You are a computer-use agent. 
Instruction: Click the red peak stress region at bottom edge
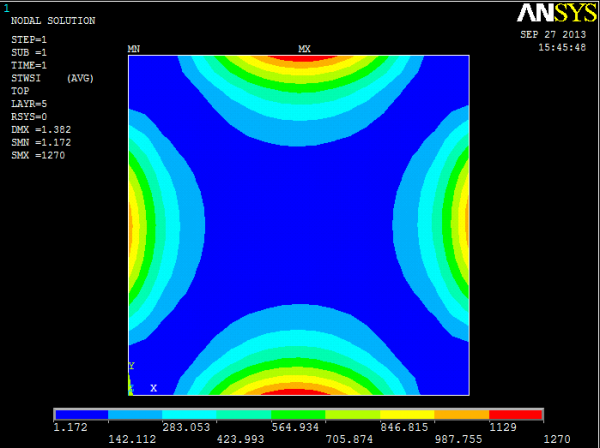[297, 392]
